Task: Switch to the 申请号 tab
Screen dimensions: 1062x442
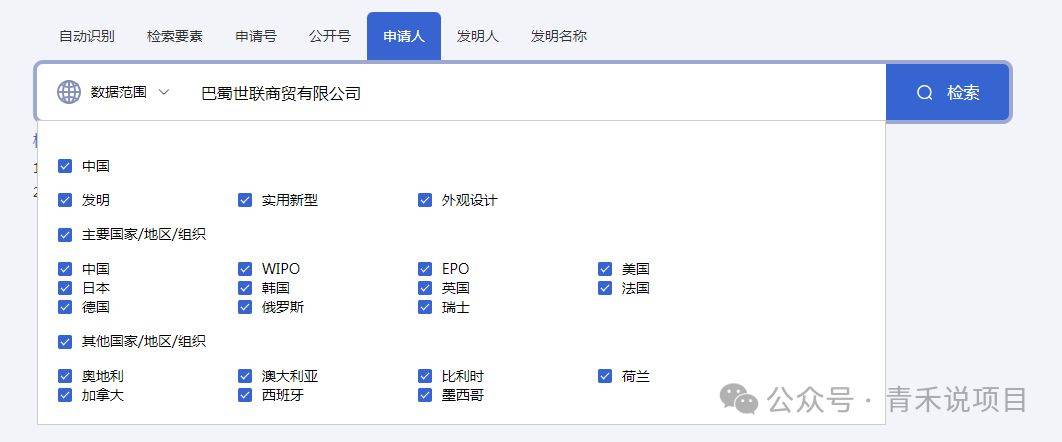Action: pyautogui.click(x=256, y=36)
